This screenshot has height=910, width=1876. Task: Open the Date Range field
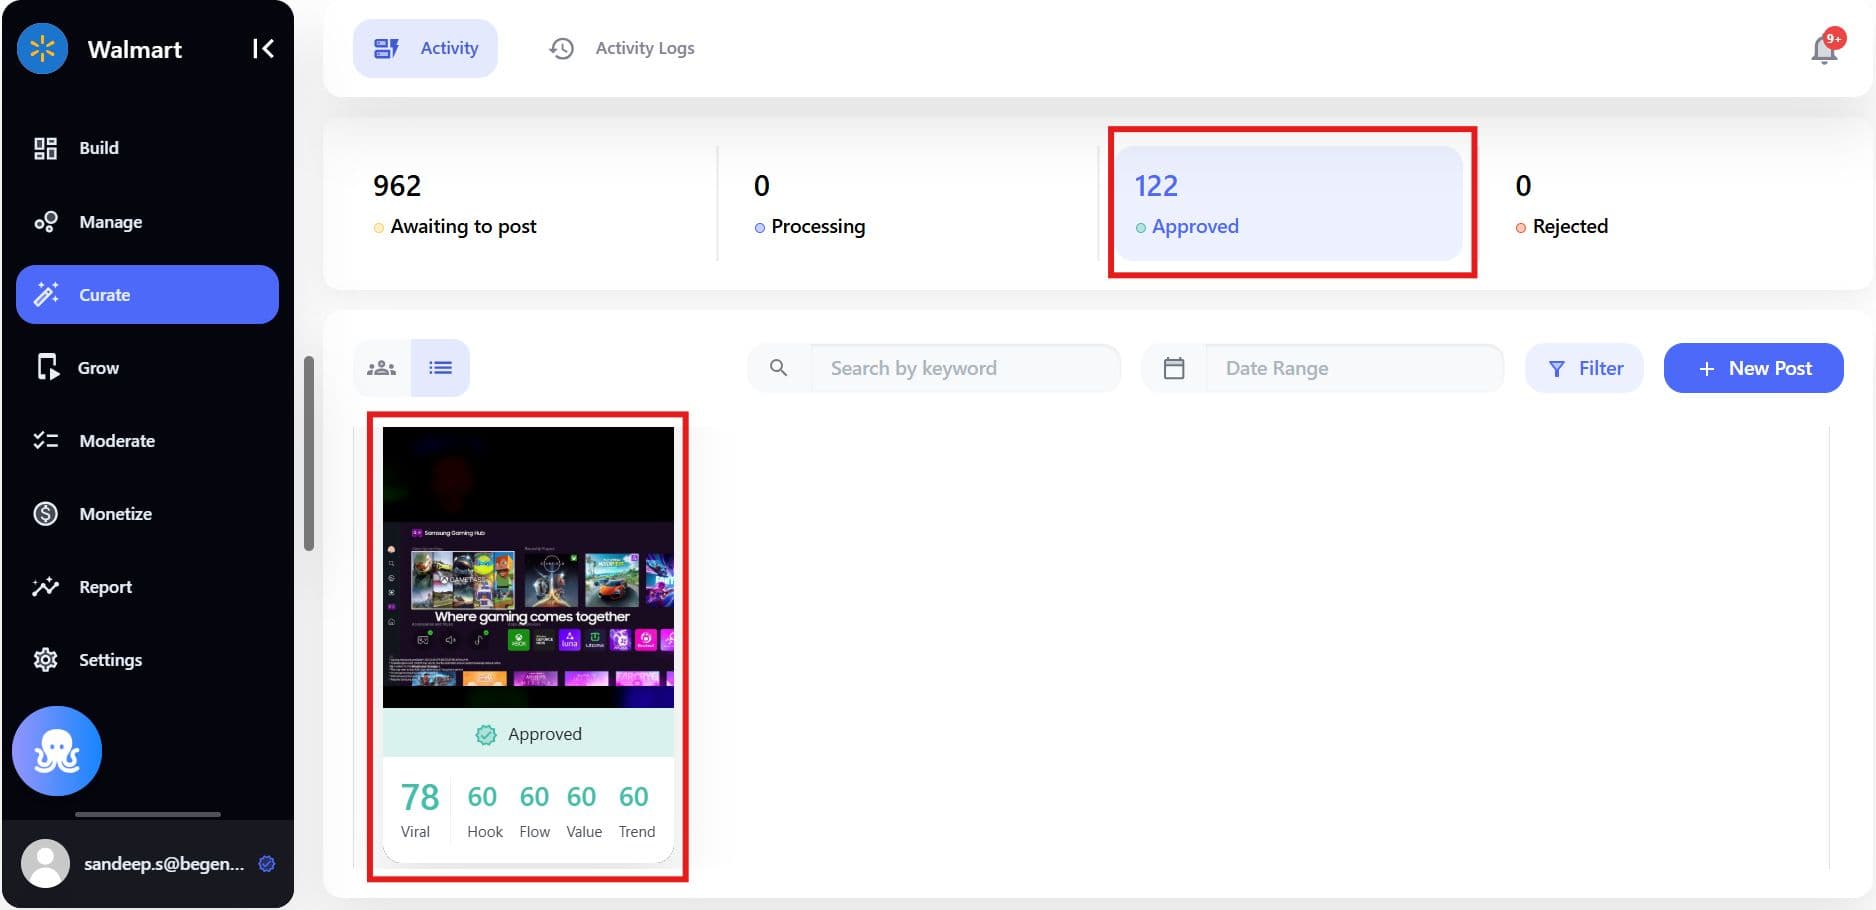point(1354,368)
